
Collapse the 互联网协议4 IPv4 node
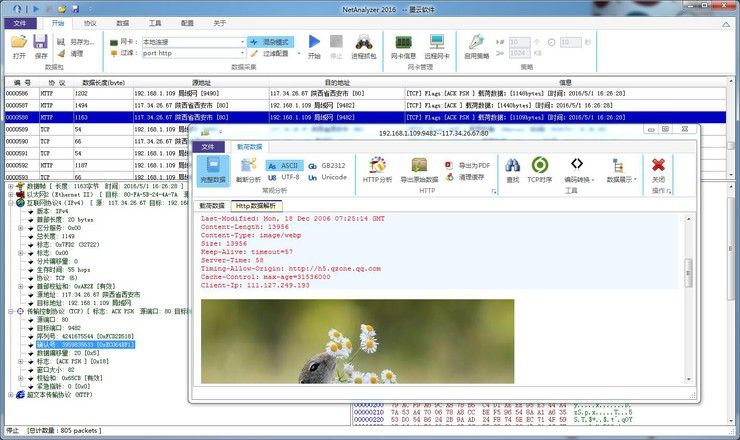11,203
